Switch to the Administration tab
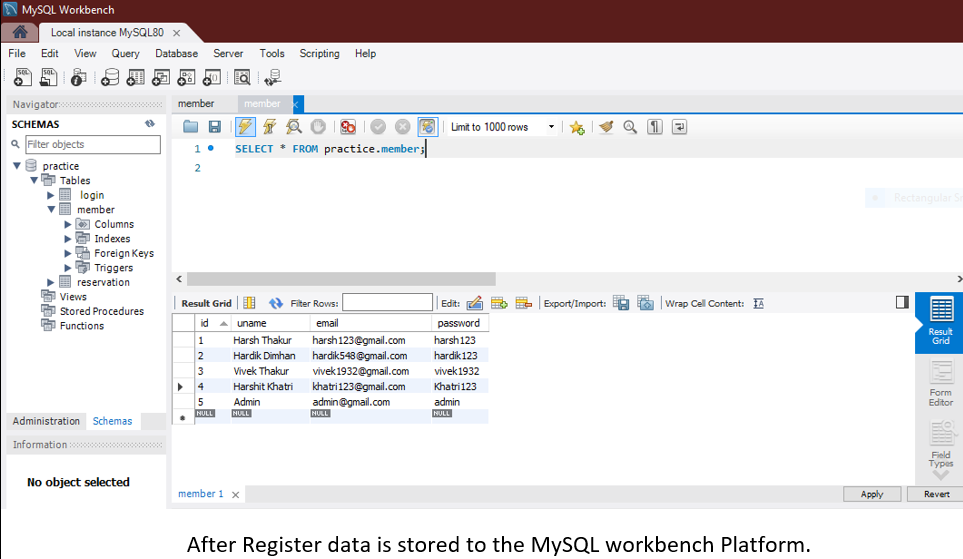The image size is (963, 559). [x=46, y=421]
